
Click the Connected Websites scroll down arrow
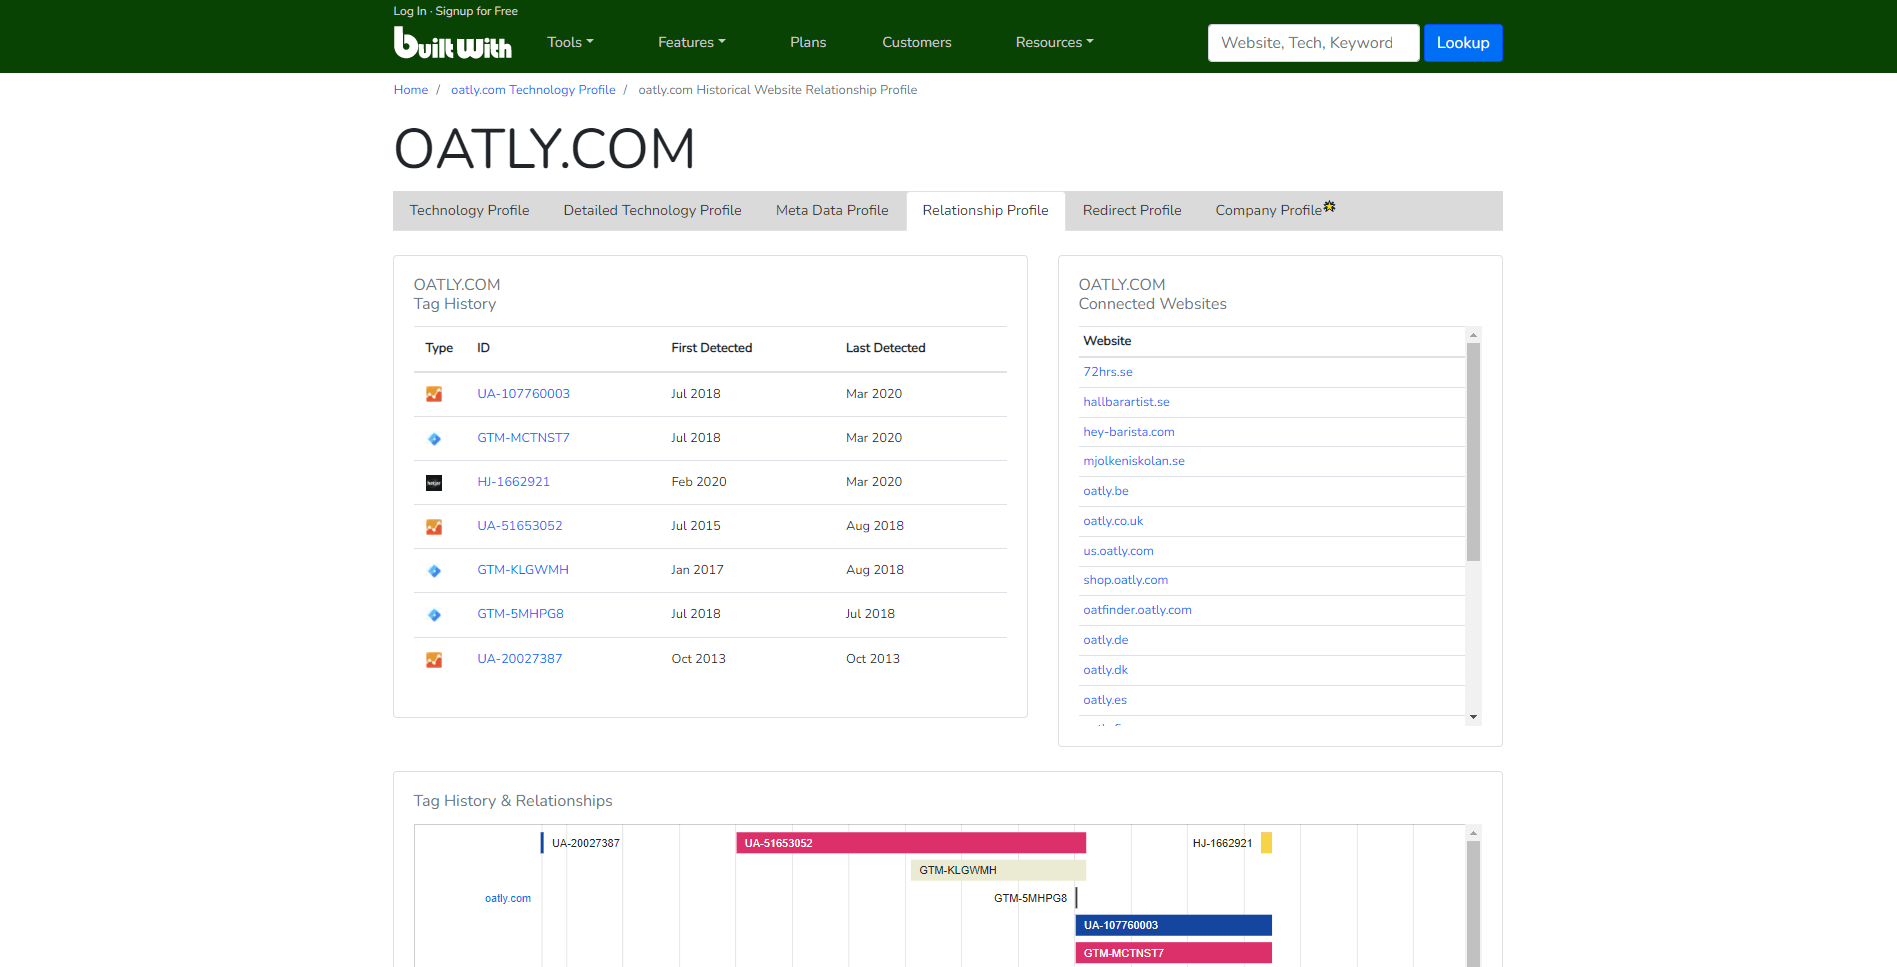1473,717
